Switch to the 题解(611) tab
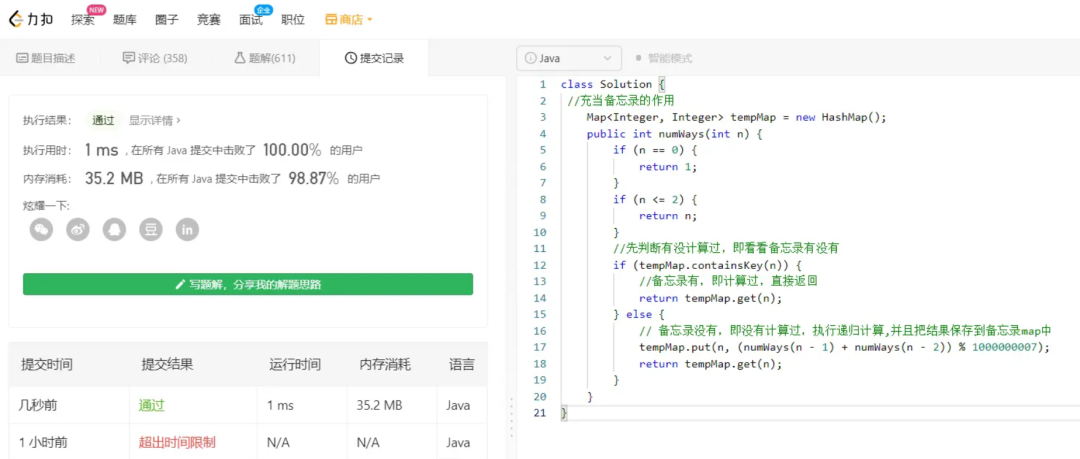The width and height of the screenshot is (1080, 459). click(265, 59)
